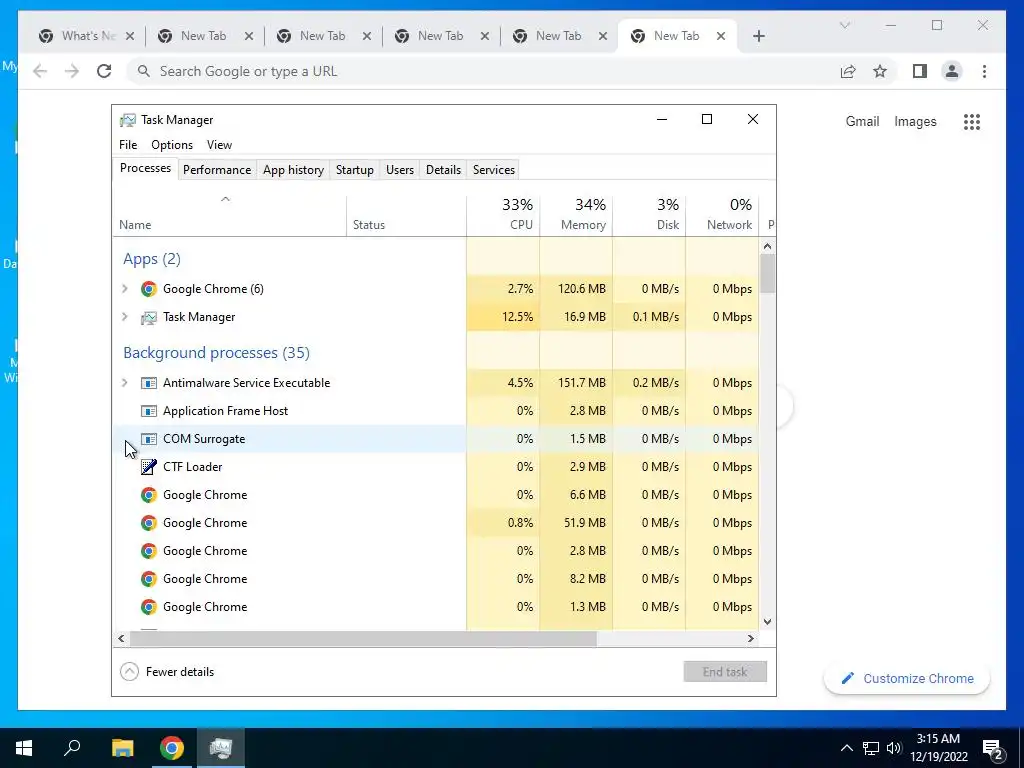
Task: Open the Gmail link
Action: pyautogui.click(x=862, y=121)
